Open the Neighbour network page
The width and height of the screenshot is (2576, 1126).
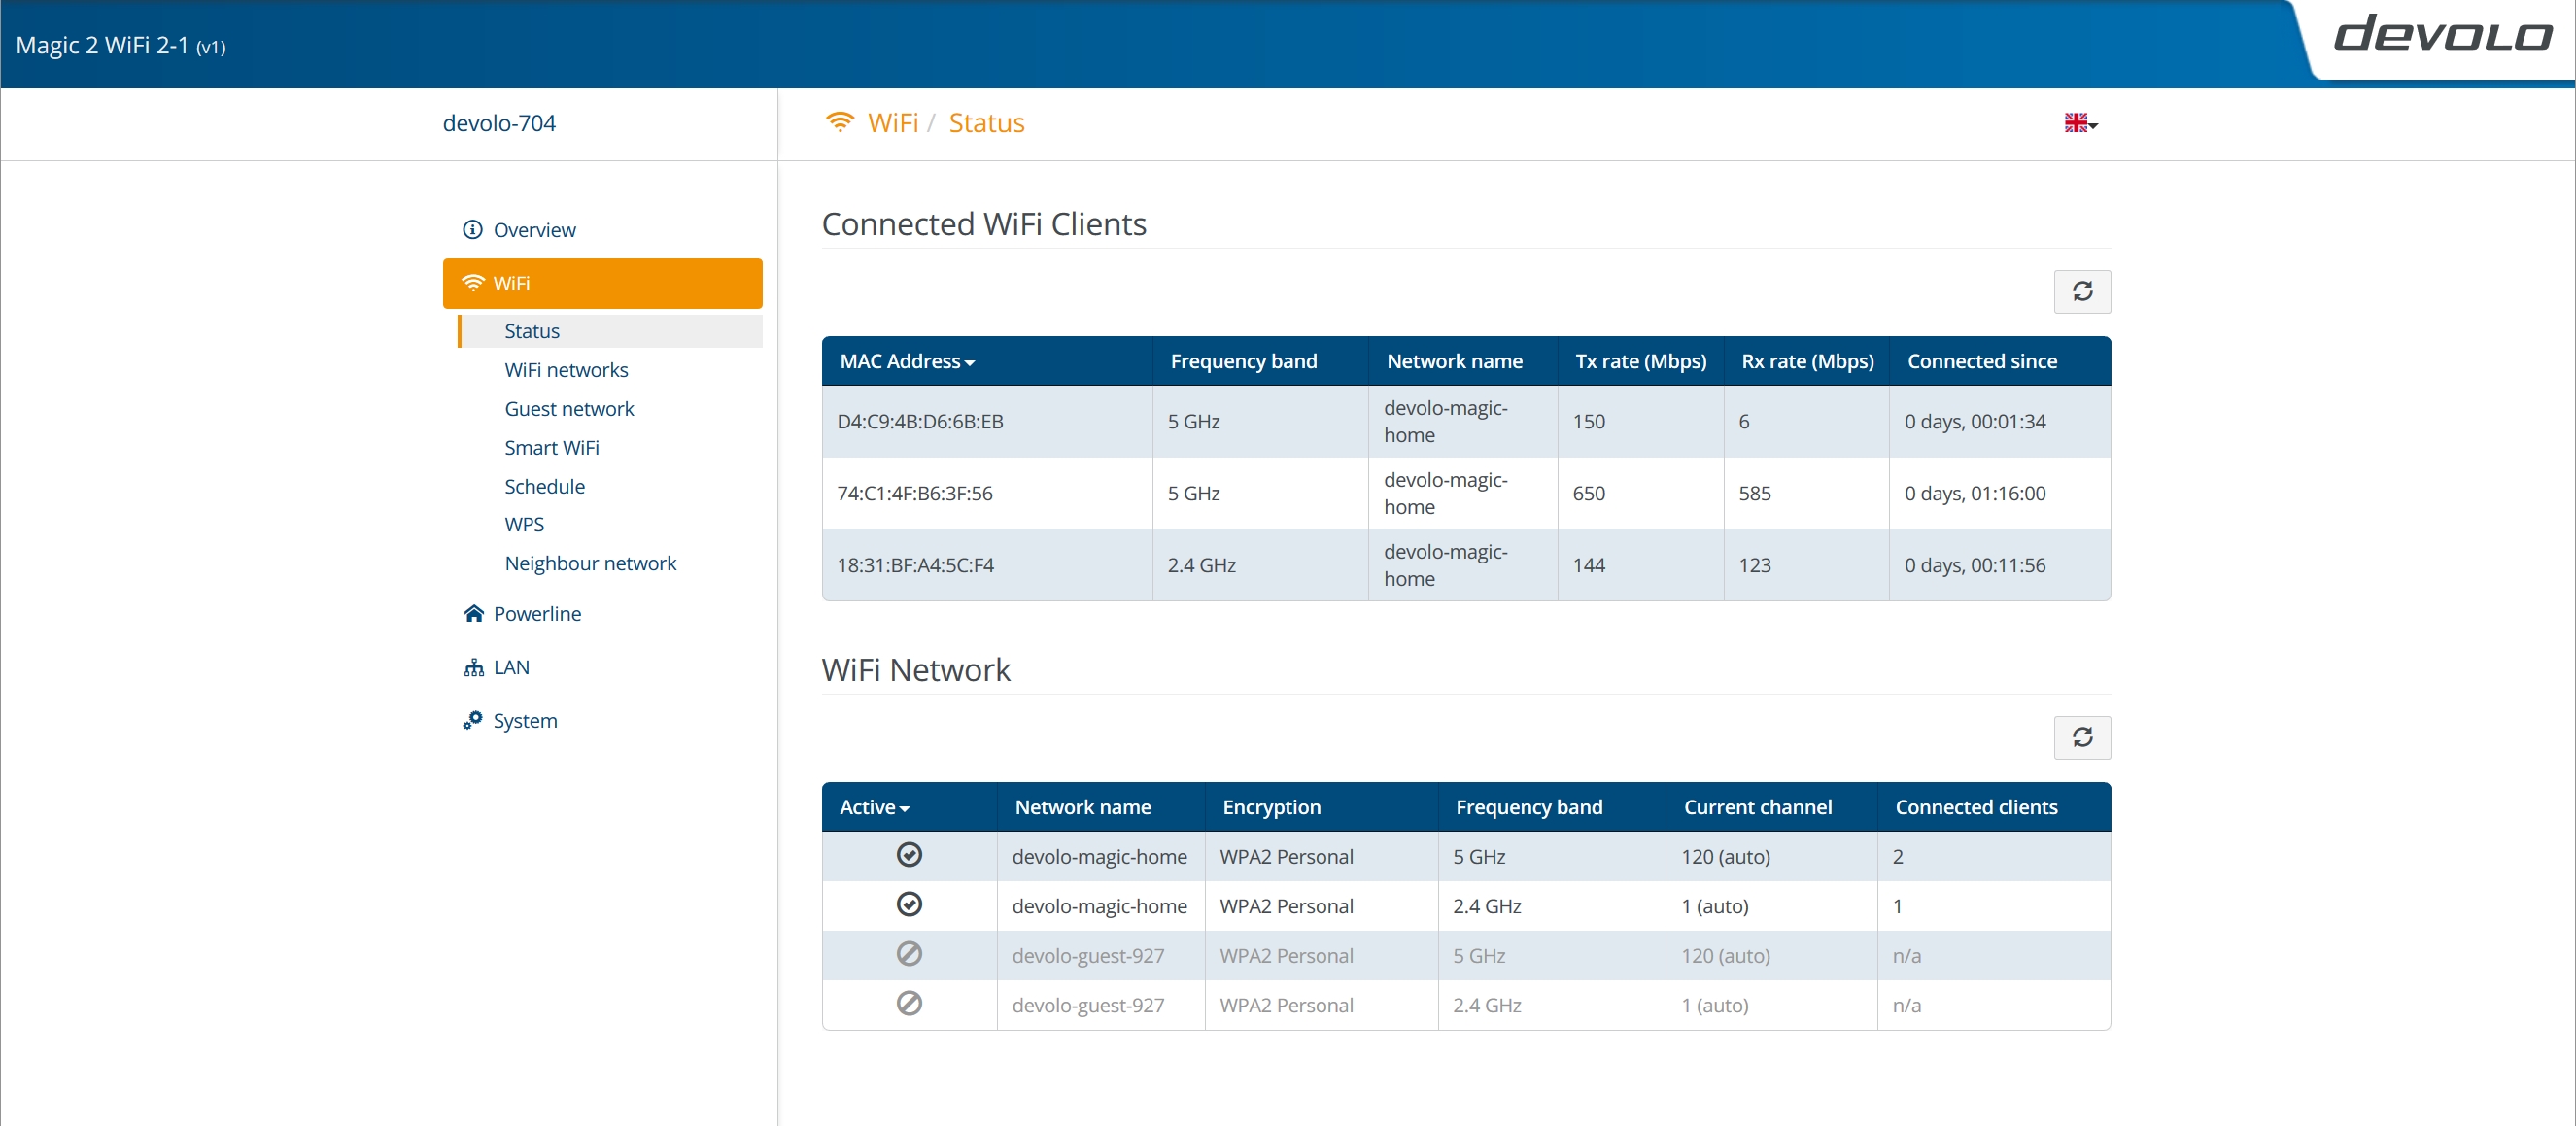tap(590, 564)
